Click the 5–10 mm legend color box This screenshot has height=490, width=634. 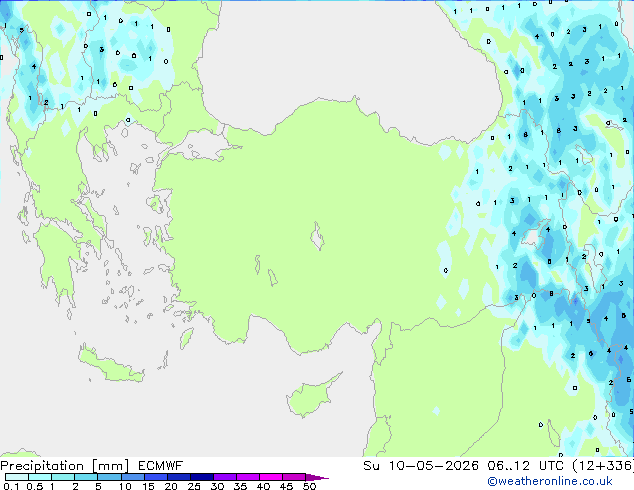(109, 477)
